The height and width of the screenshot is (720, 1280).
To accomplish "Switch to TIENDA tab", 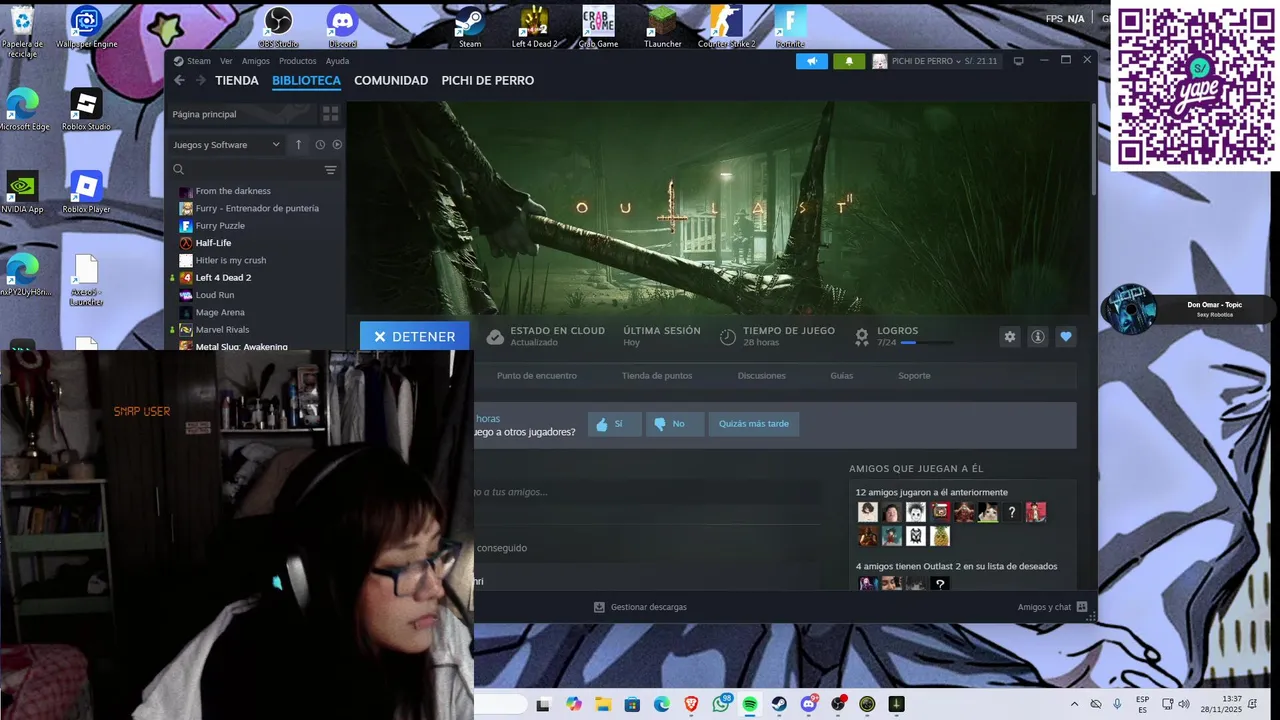I will (237, 81).
